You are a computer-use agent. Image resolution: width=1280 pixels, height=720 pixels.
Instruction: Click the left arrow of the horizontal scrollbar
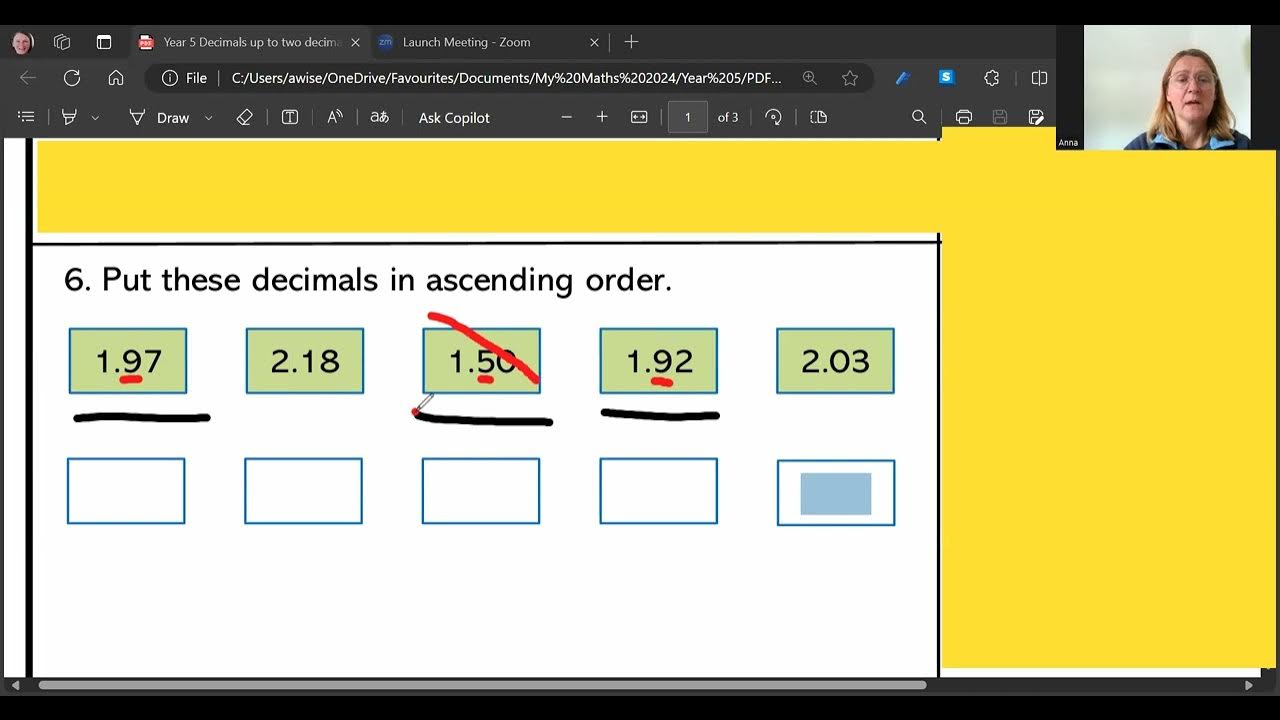coord(15,685)
